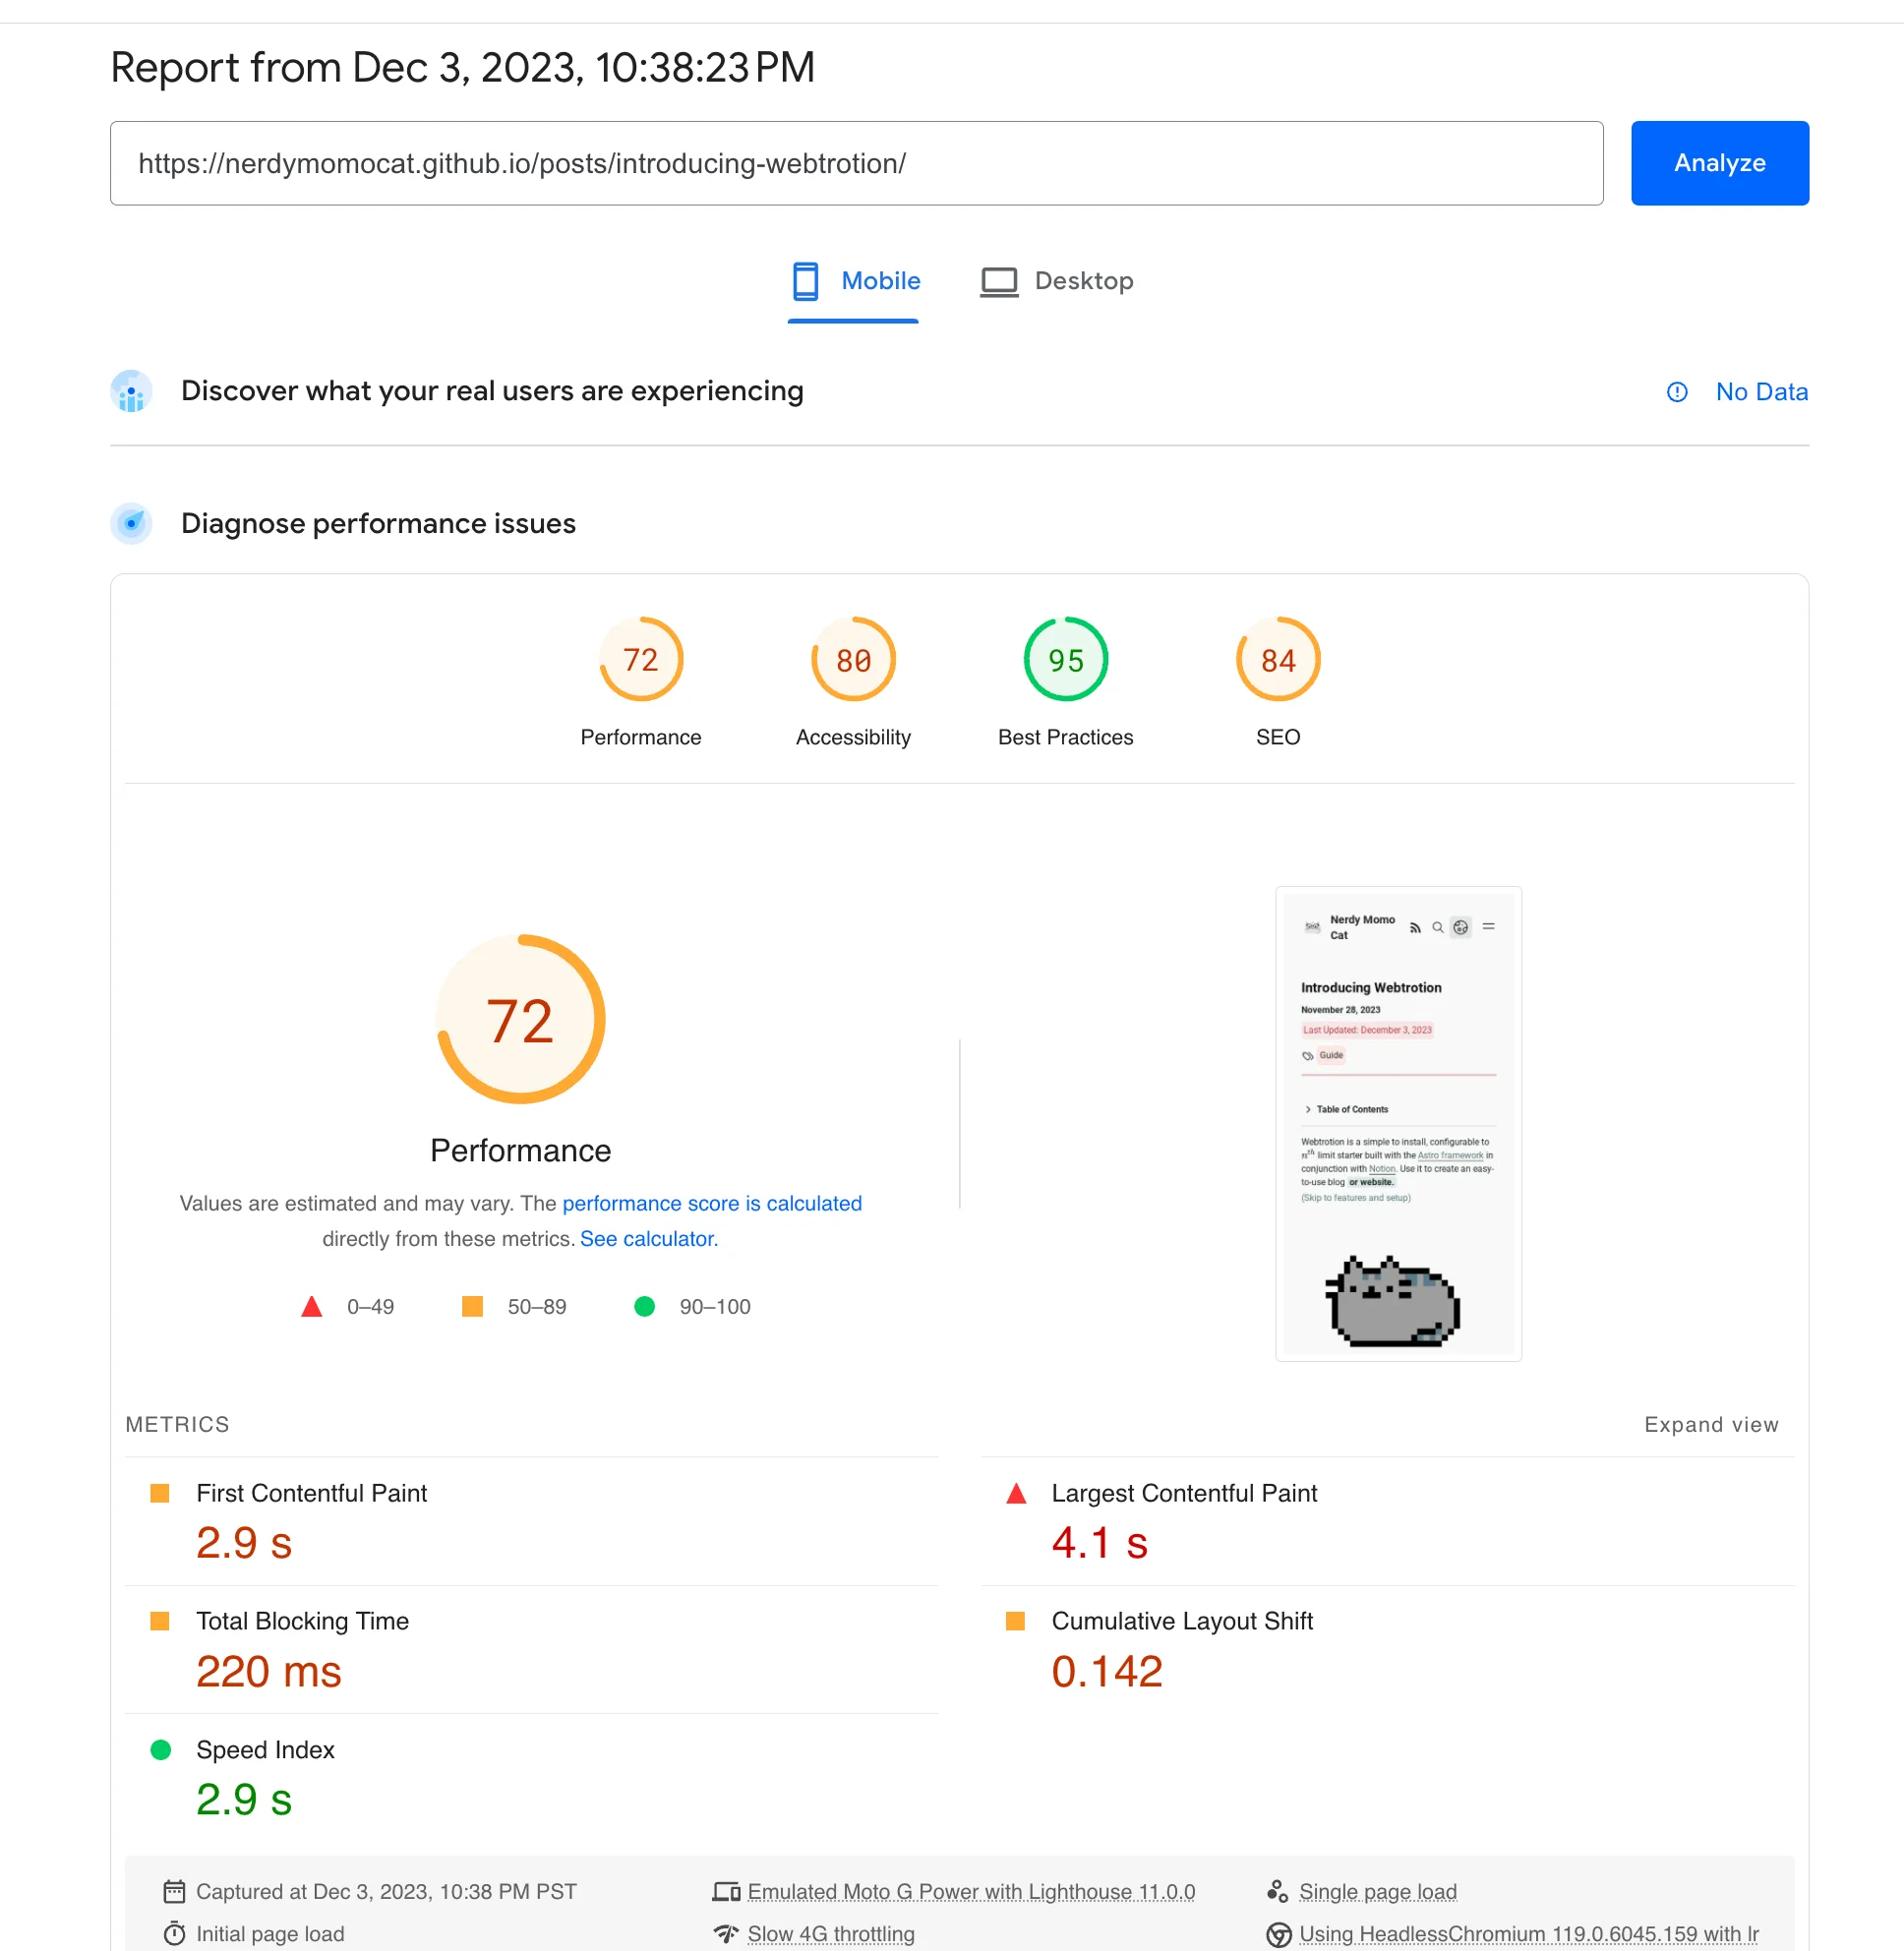Toggle Expand view for metrics

[1710, 1424]
